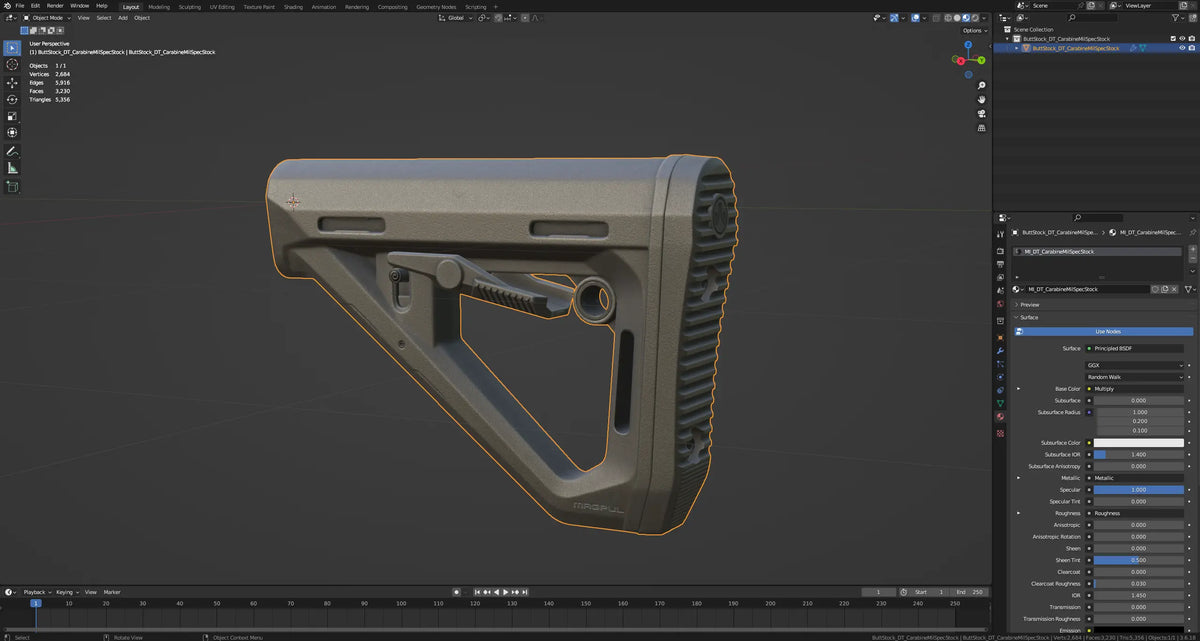Screen dimensions: 1200x641
Task: Click the Blender logo menu icon
Action: (x=6, y=6)
